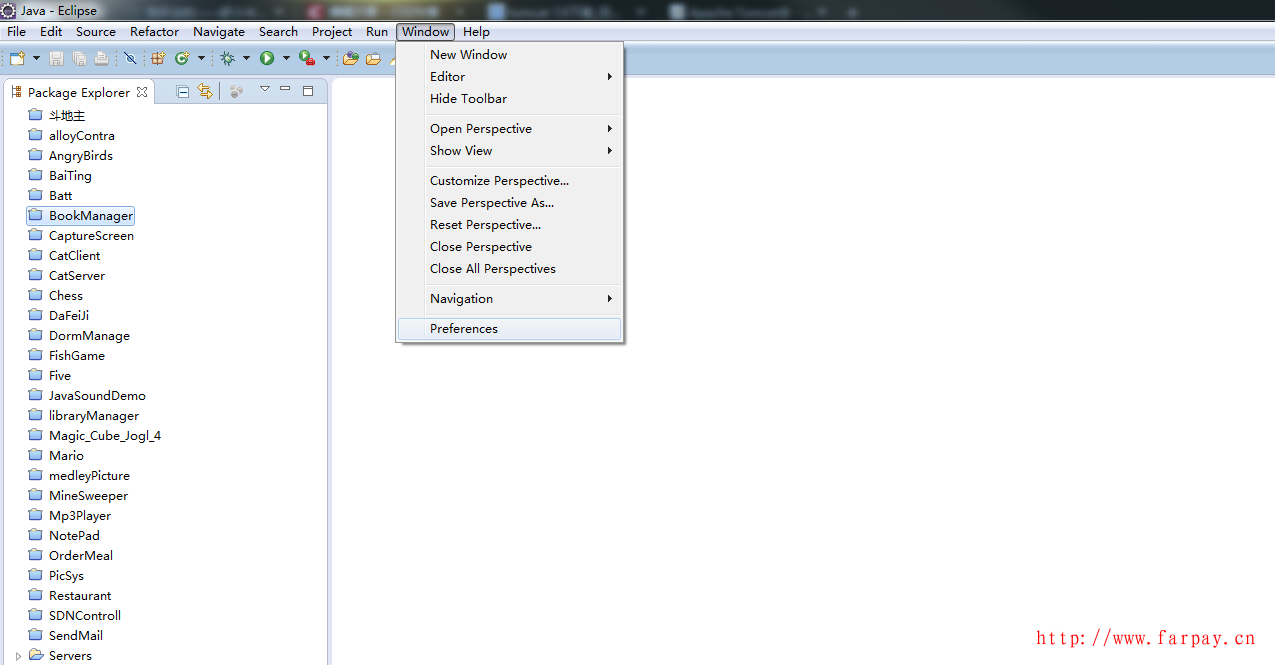Image resolution: width=1275 pixels, height=665 pixels.
Task: Expand the Servers project tree node
Action: click(x=18, y=656)
